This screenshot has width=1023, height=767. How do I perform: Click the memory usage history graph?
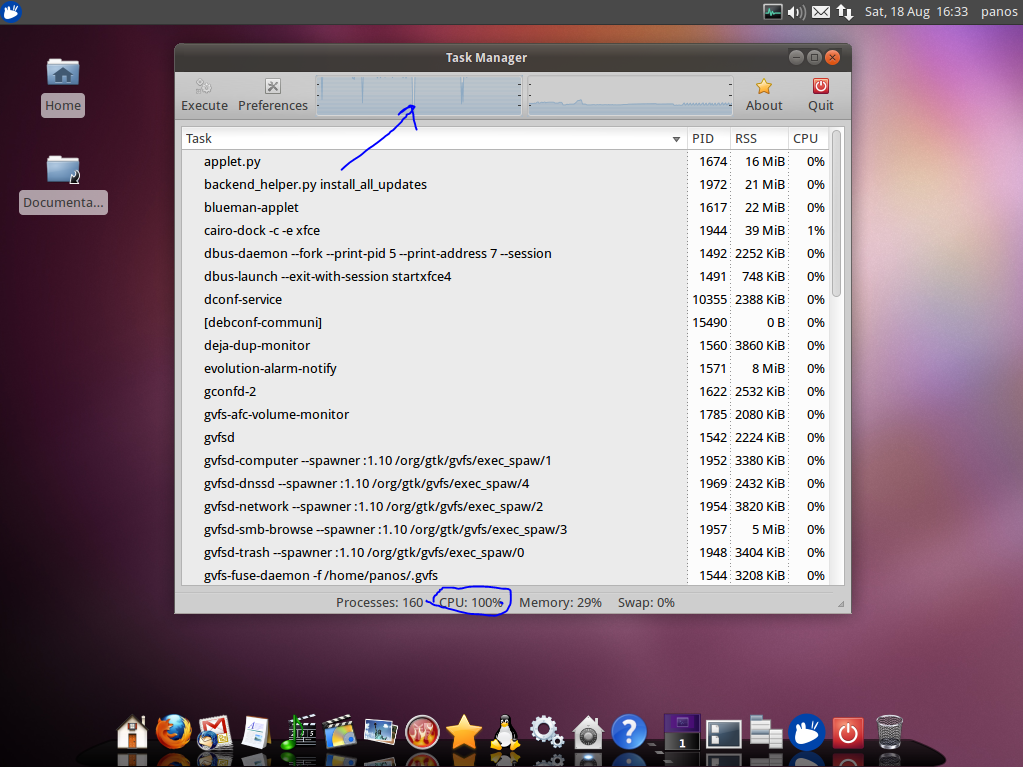click(630, 95)
